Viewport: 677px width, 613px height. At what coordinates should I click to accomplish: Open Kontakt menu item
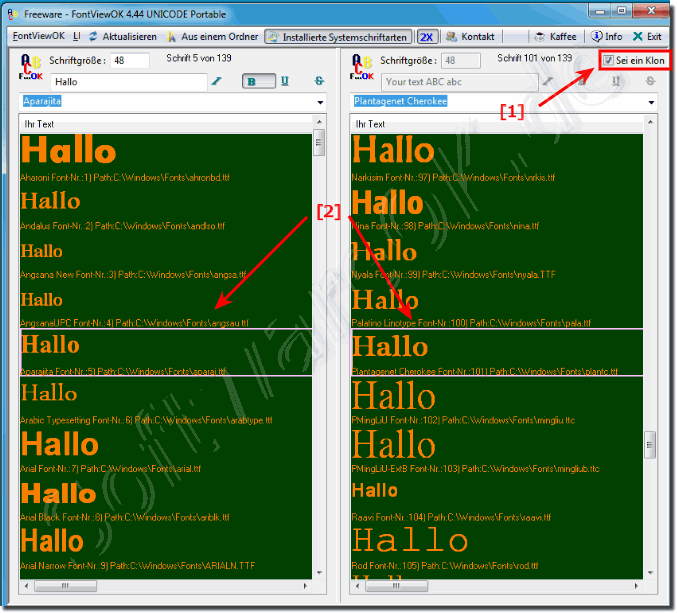[x=470, y=37]
